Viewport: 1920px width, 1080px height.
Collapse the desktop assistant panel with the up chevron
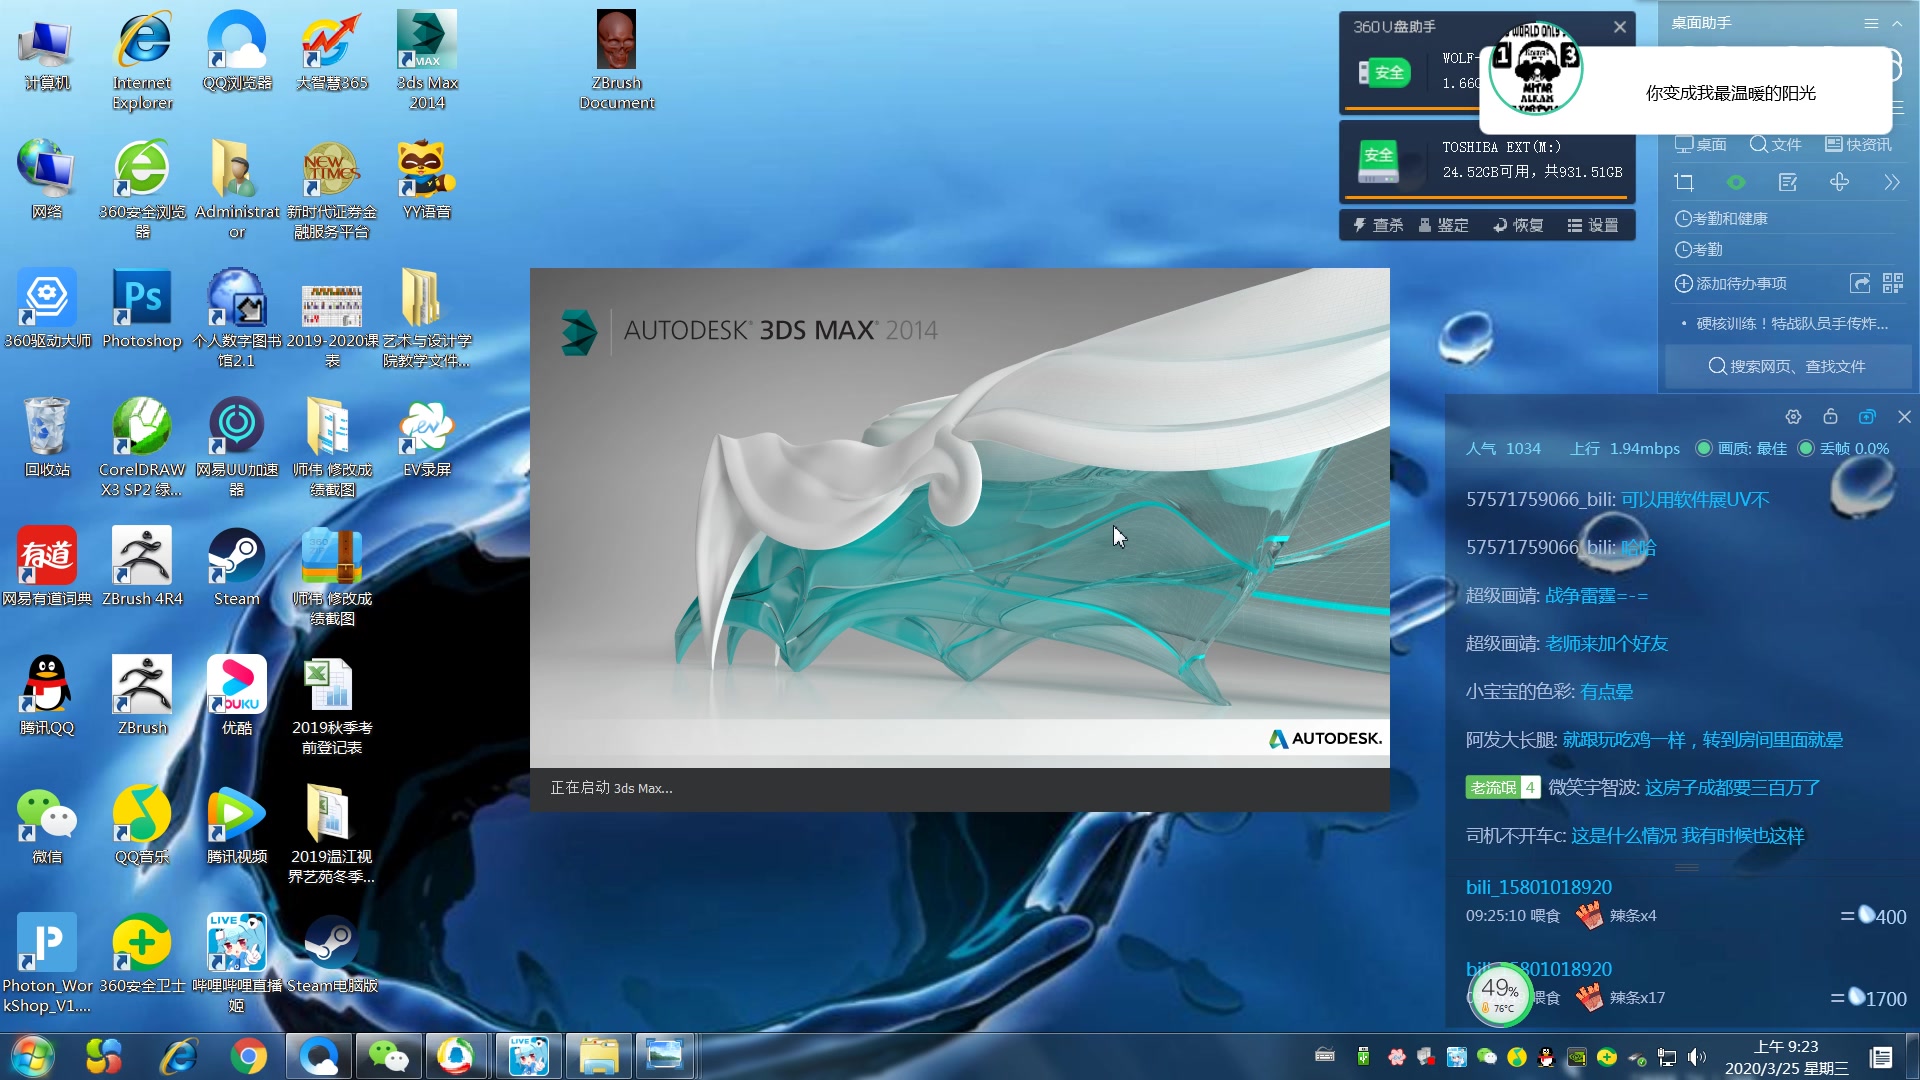[1897, 23]
